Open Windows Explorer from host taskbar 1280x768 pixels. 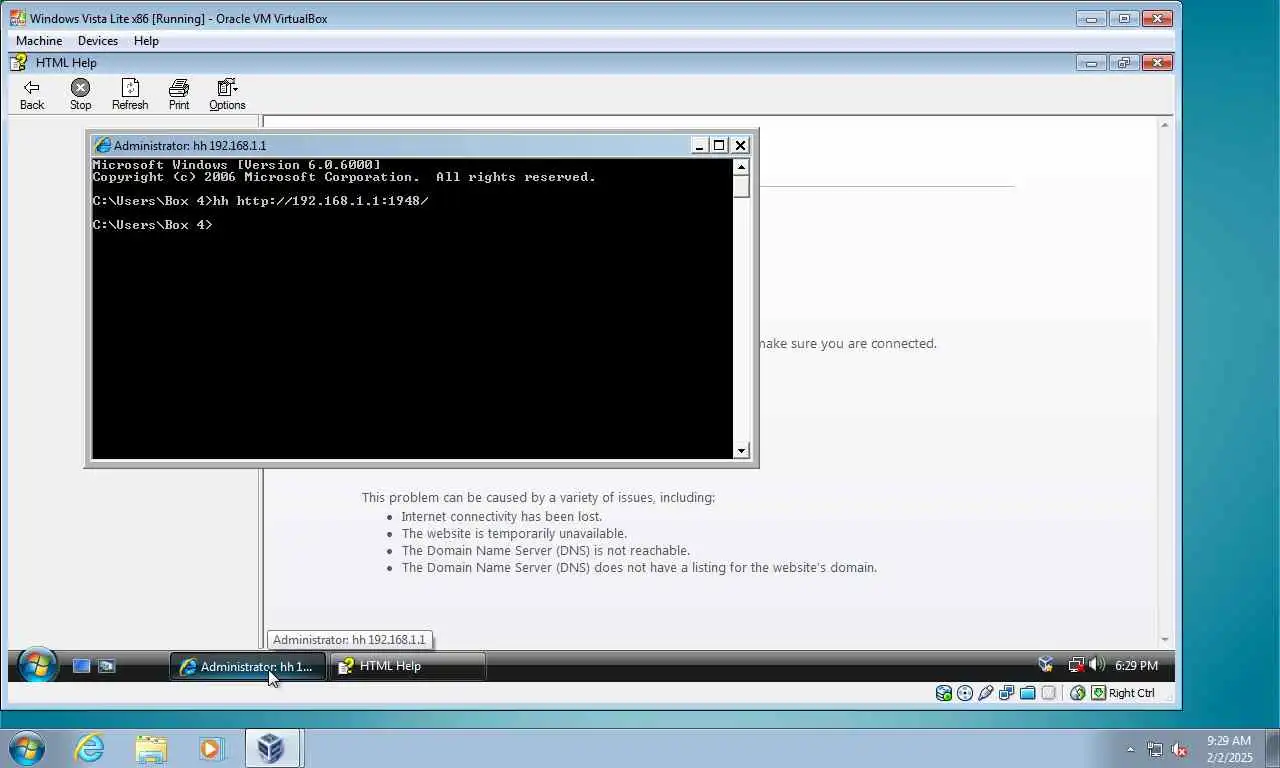click(151, 748)
